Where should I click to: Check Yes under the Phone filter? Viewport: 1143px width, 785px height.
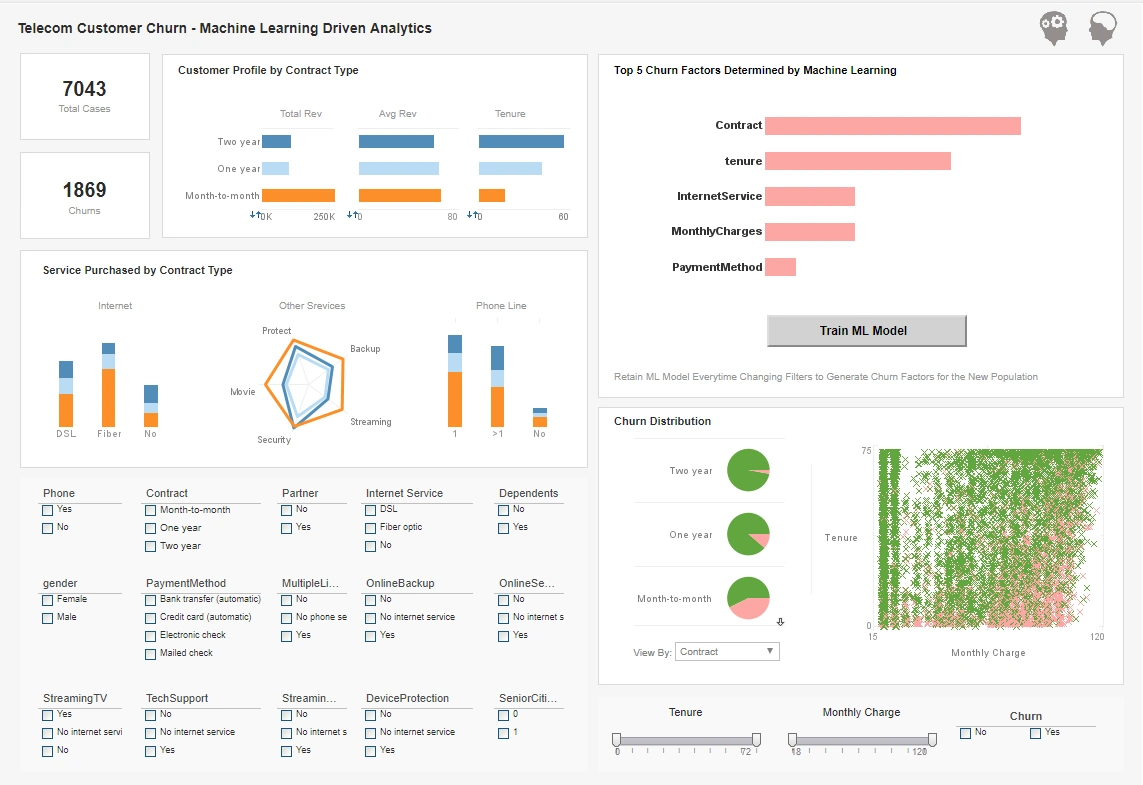tap(46, 509)
